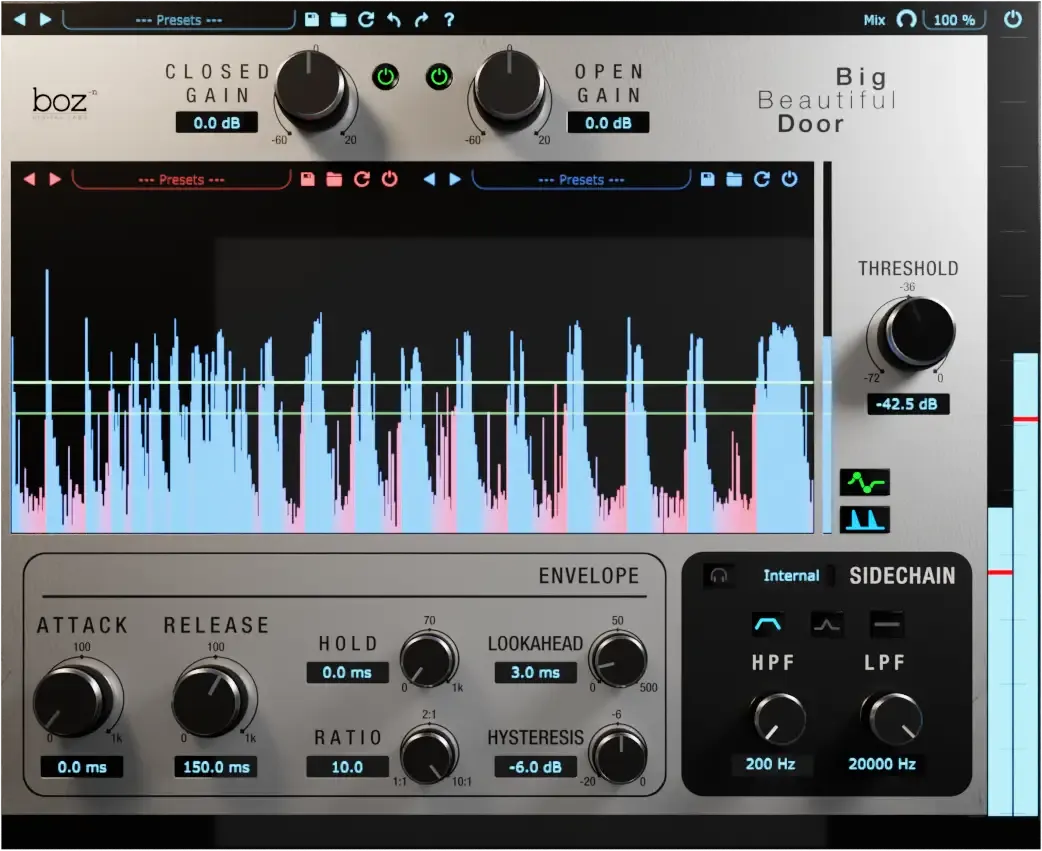Image resolution: width=1042 pixels, height=851 pixels.
Task: Toggle sidechain listen headphones button
Action: coord(719,575)
